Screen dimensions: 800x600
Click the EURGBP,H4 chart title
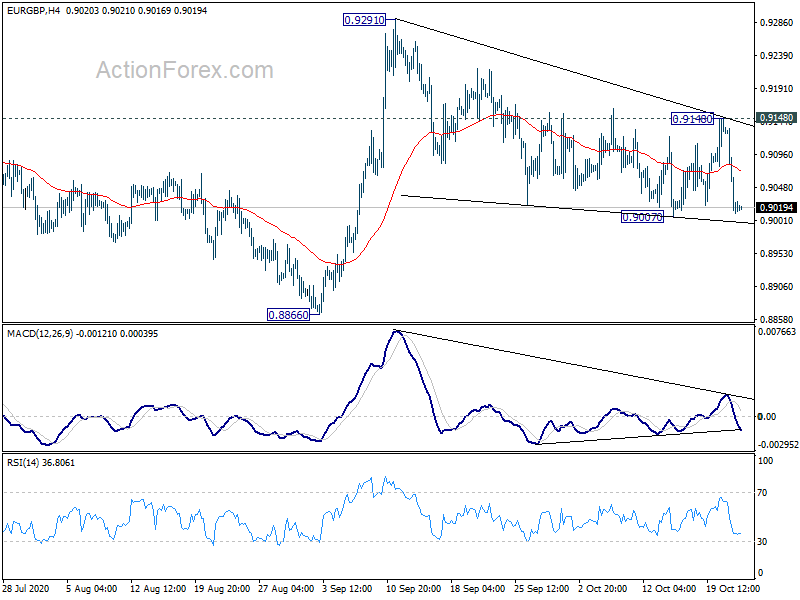point(33,10)
